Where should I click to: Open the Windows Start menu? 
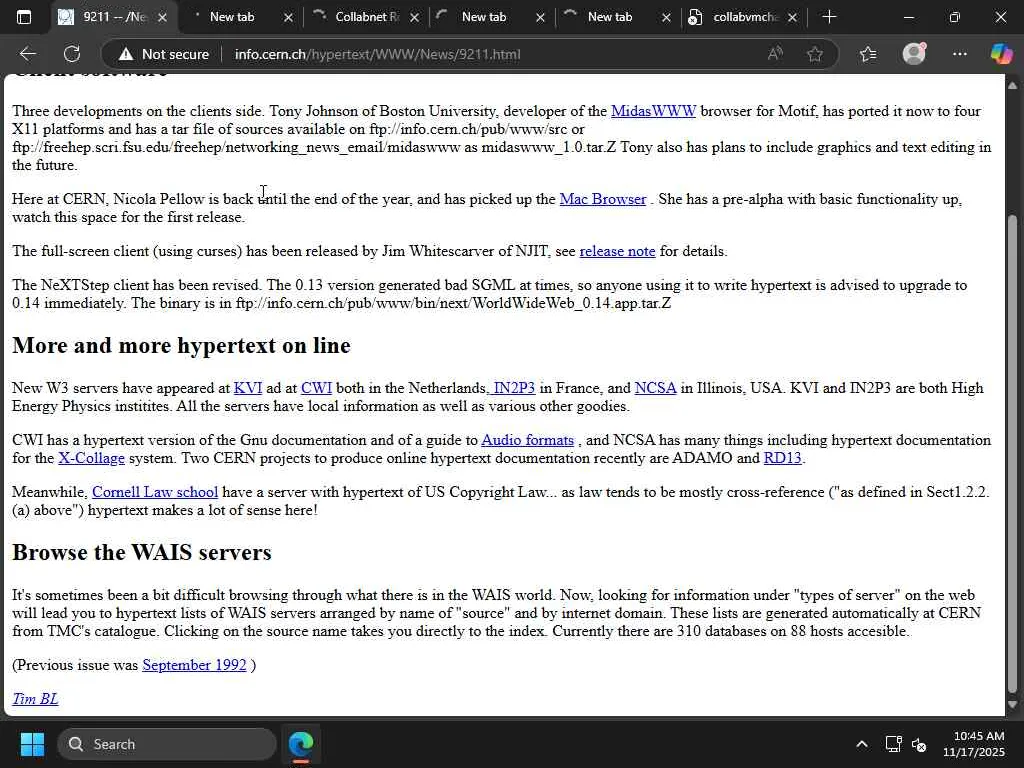coord(32,744)
